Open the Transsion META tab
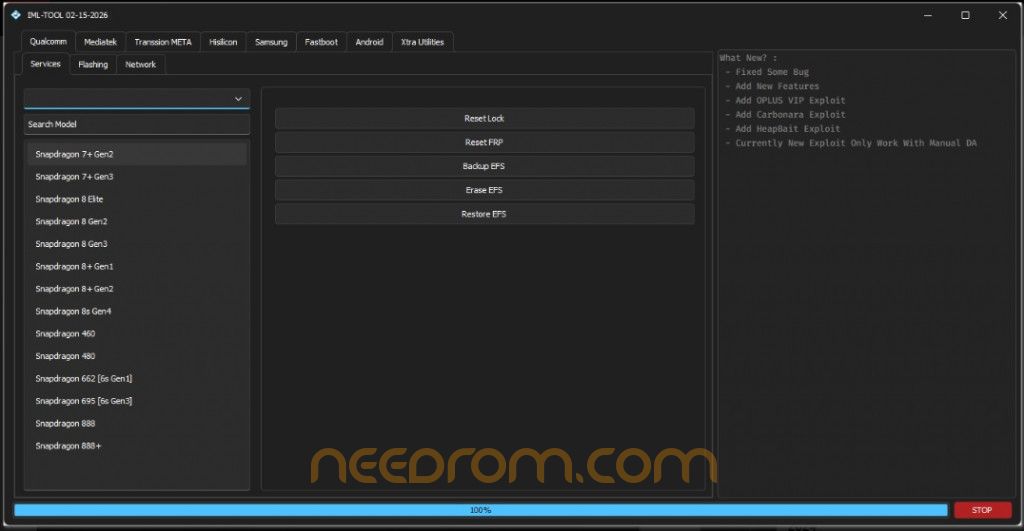 [x=163, y=42]
